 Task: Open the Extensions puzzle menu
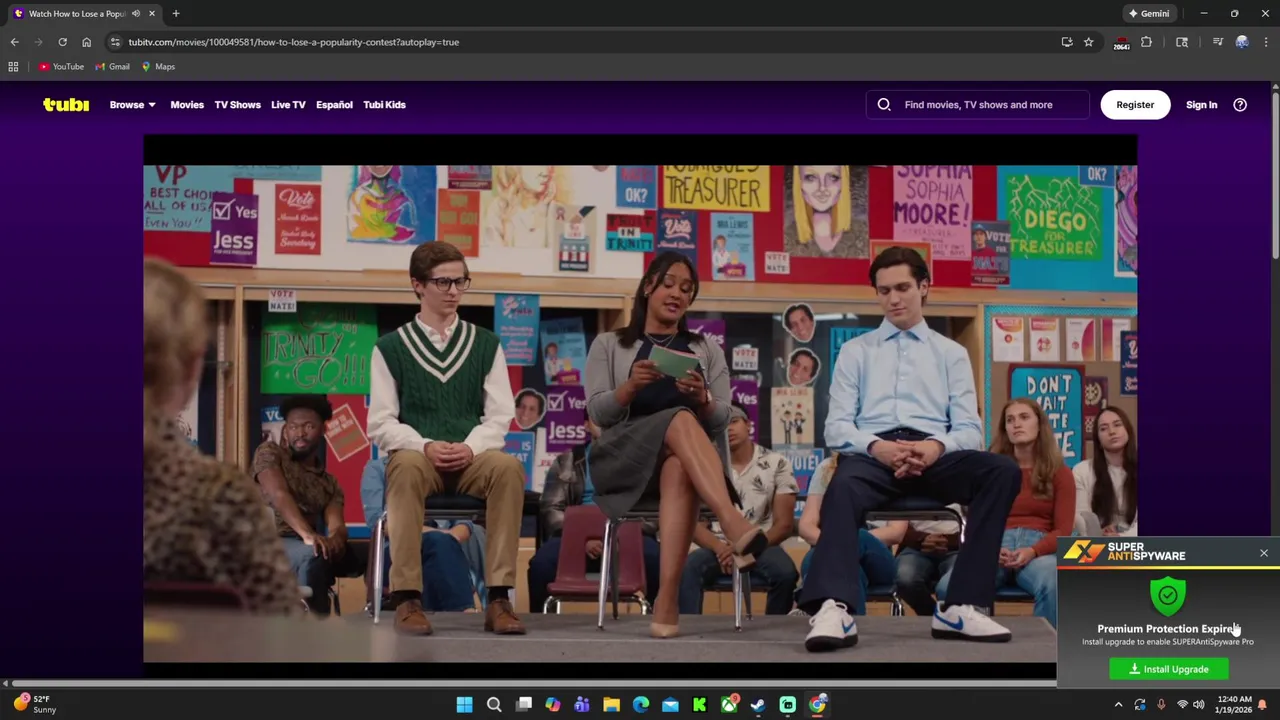click(1146, 42)
